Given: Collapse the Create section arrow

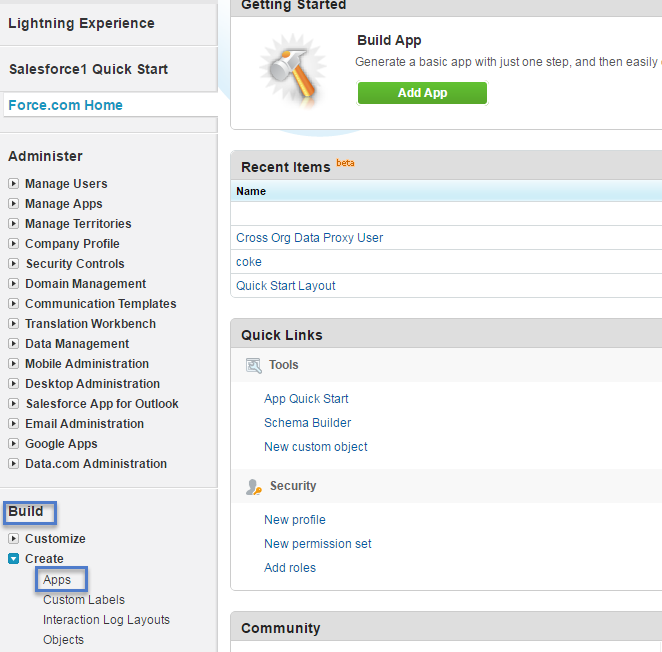Looking at the screenshot, I should coord(14,559).
